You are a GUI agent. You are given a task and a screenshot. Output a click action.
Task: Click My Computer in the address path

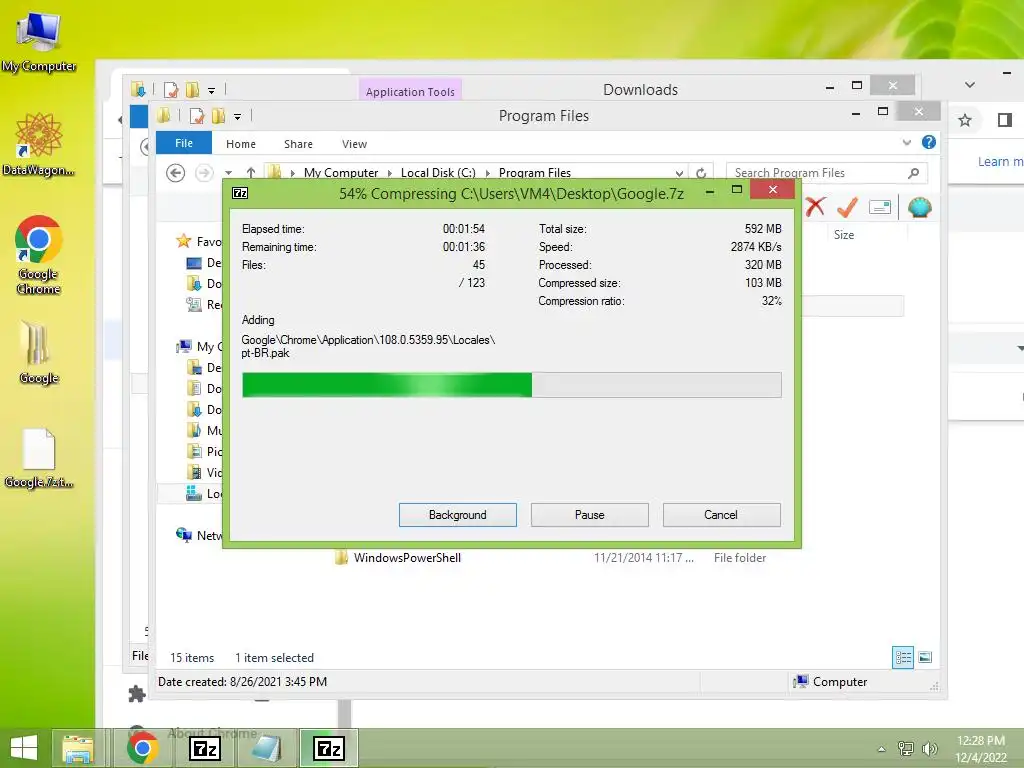(x=341, y=172)
